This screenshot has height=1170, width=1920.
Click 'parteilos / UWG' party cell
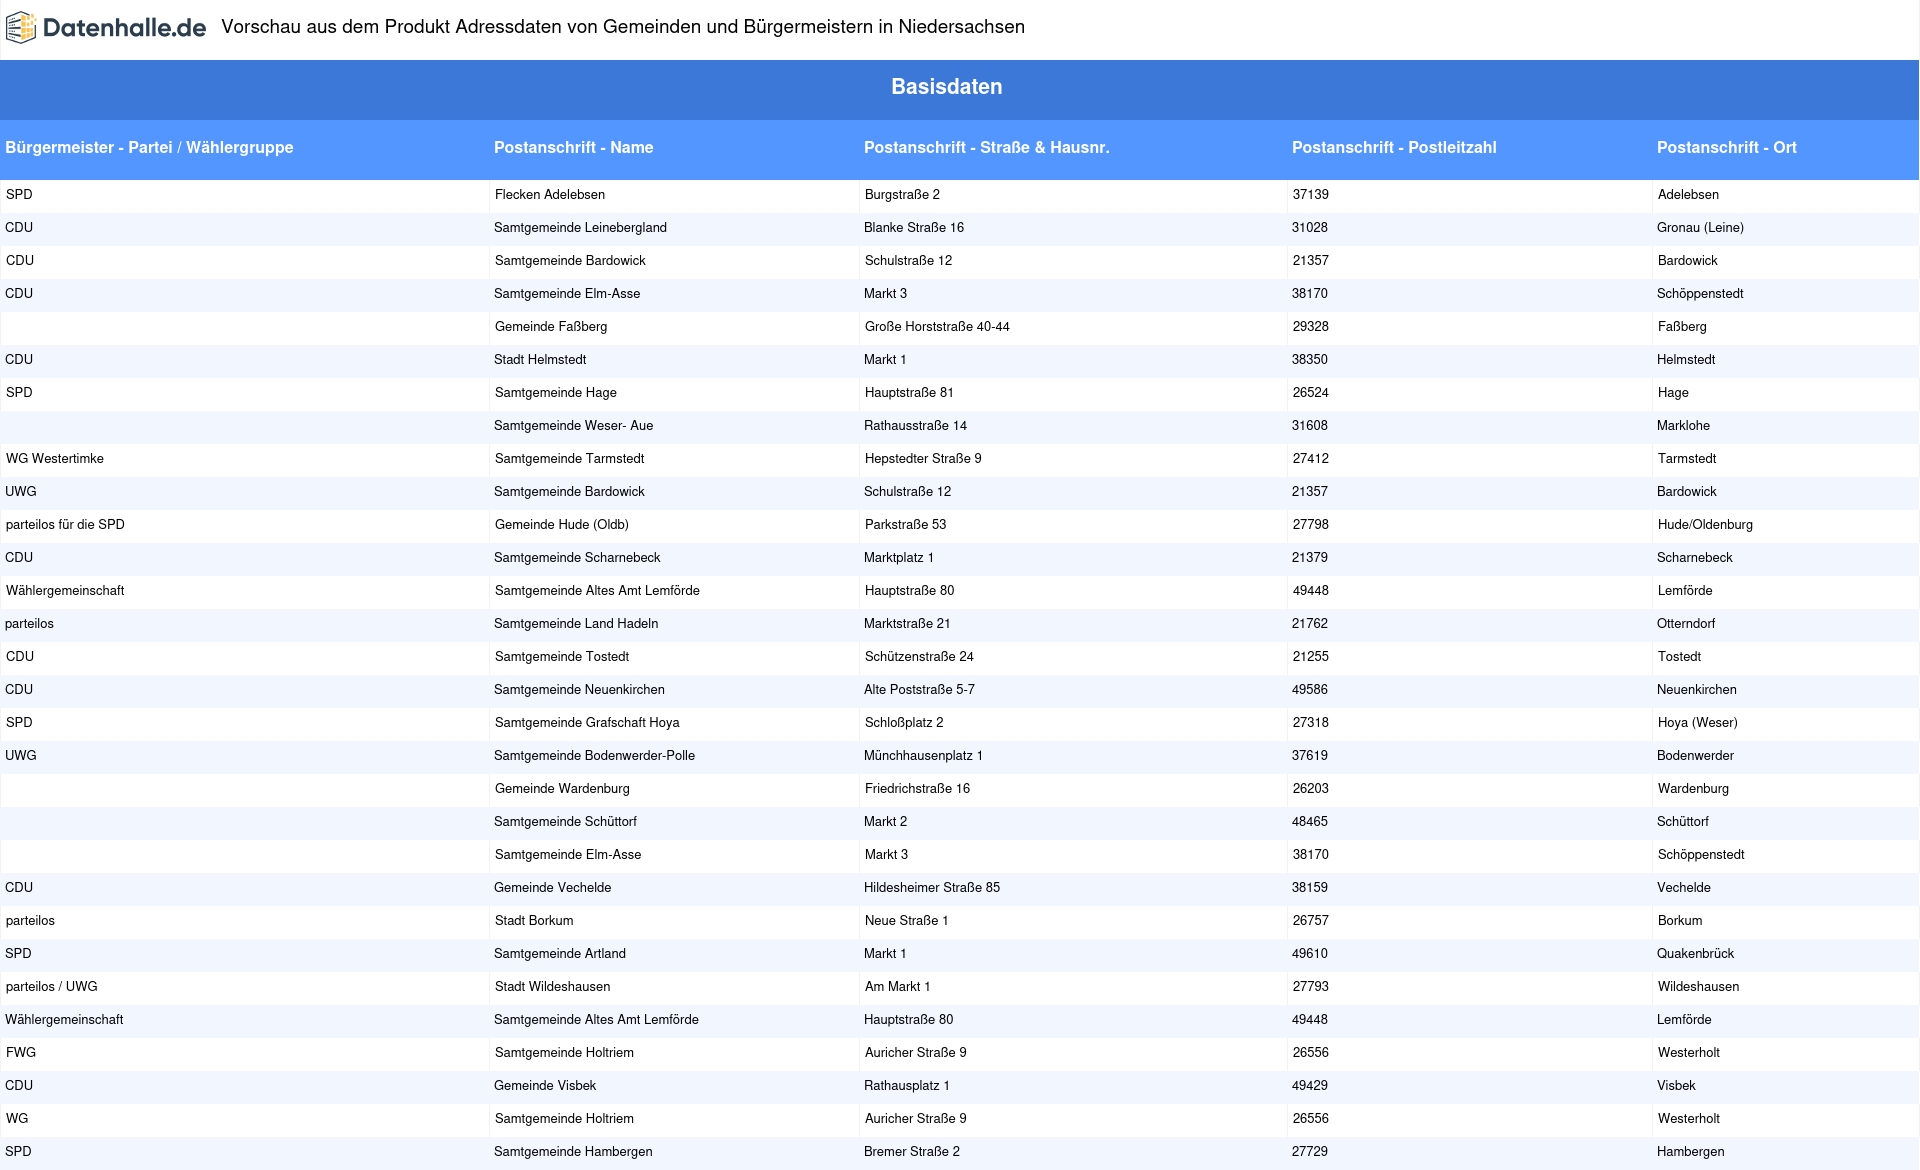pos(245,987)
